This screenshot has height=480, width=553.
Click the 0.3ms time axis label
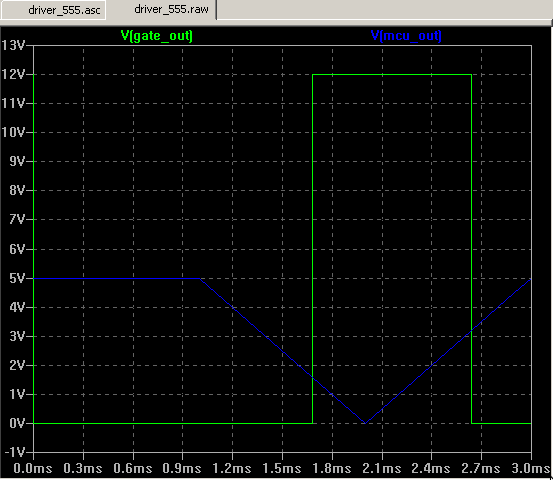pos(83,469)
